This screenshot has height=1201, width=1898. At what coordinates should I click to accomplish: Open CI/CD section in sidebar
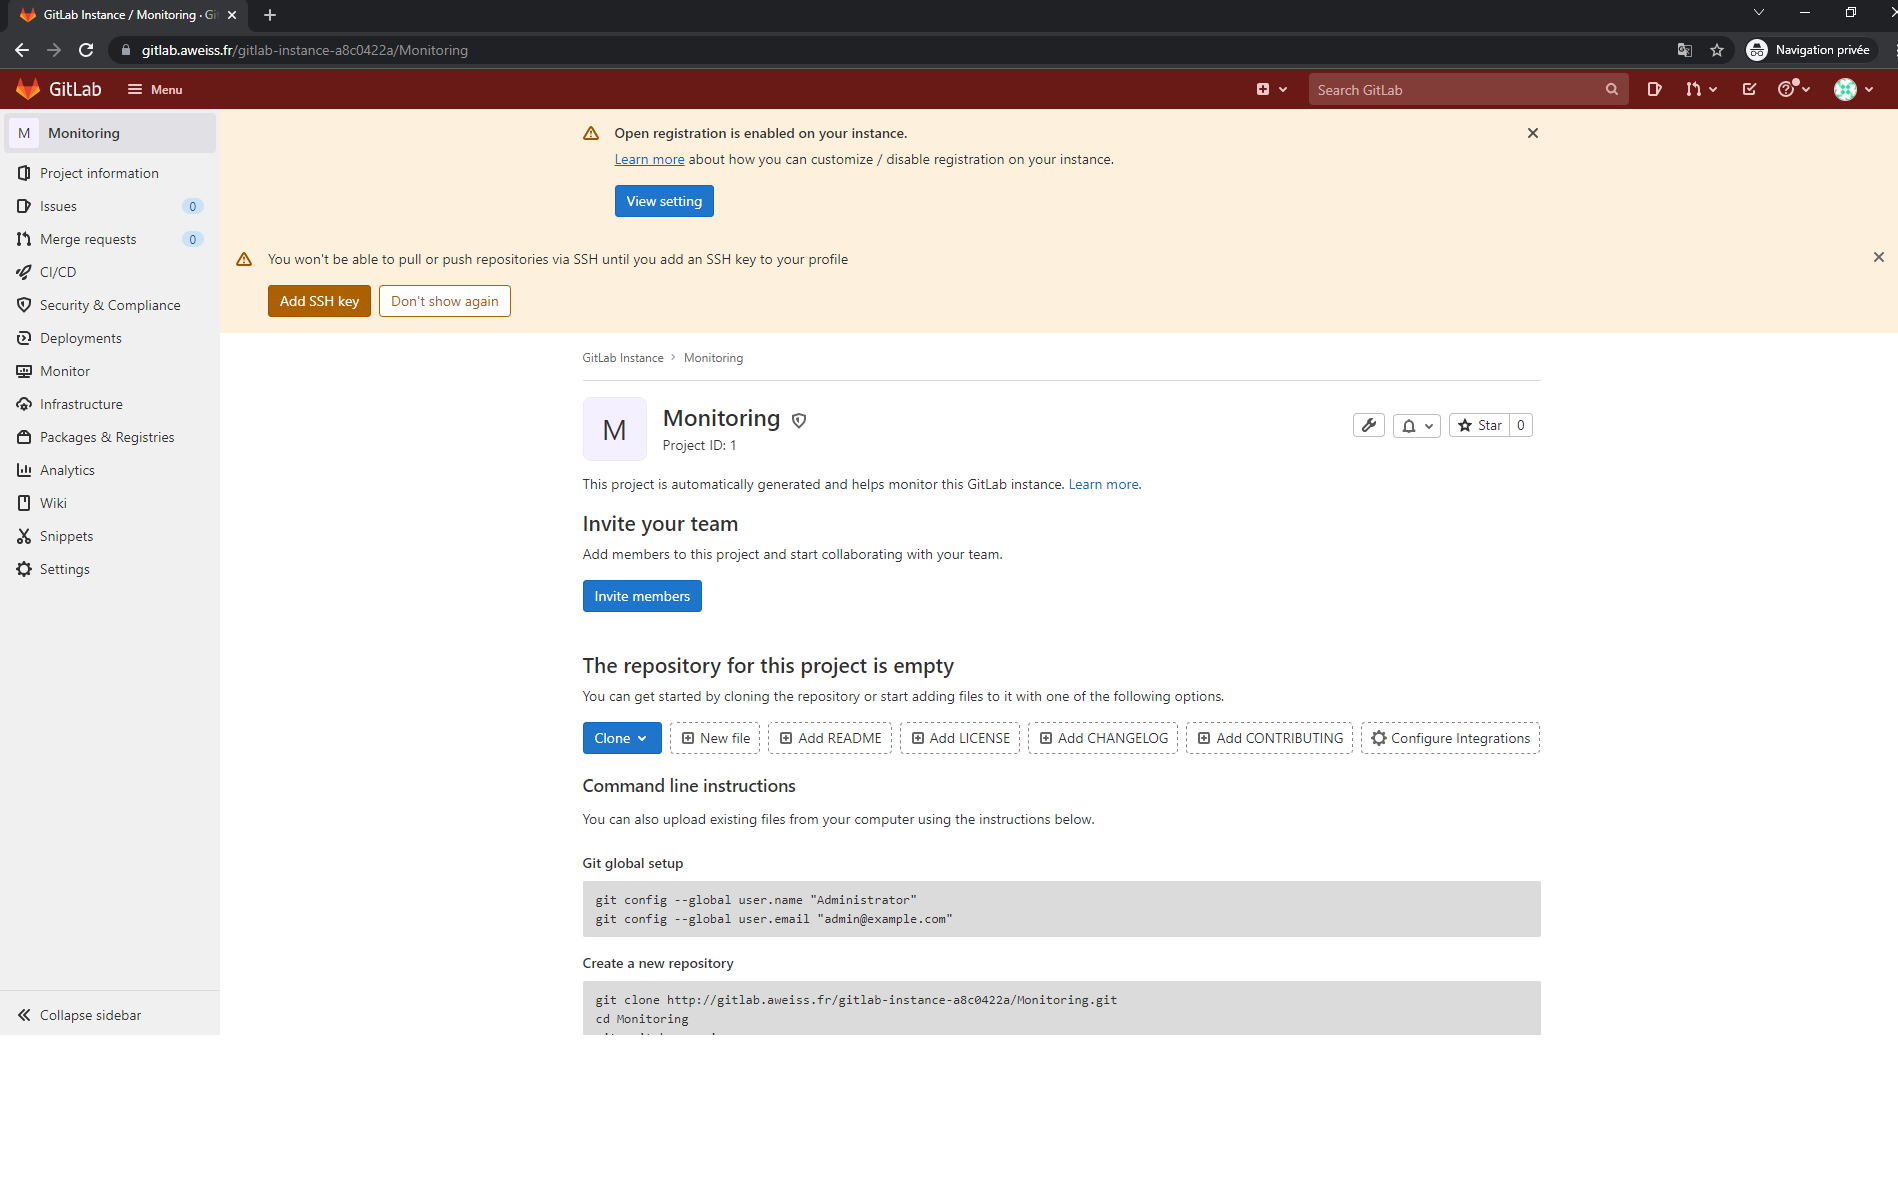click(110, 272)
